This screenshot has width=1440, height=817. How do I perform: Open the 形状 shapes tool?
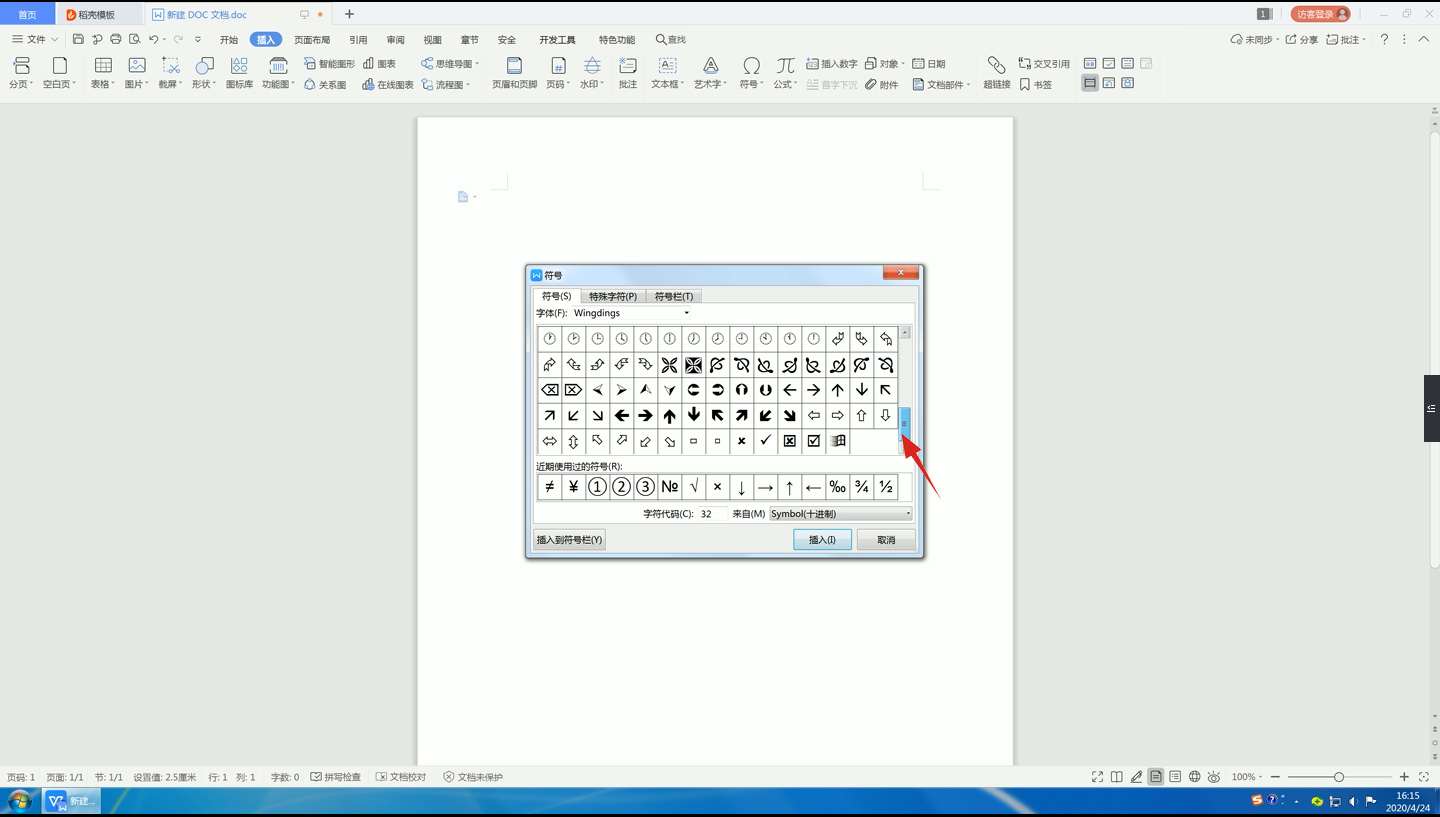point(204,73)
